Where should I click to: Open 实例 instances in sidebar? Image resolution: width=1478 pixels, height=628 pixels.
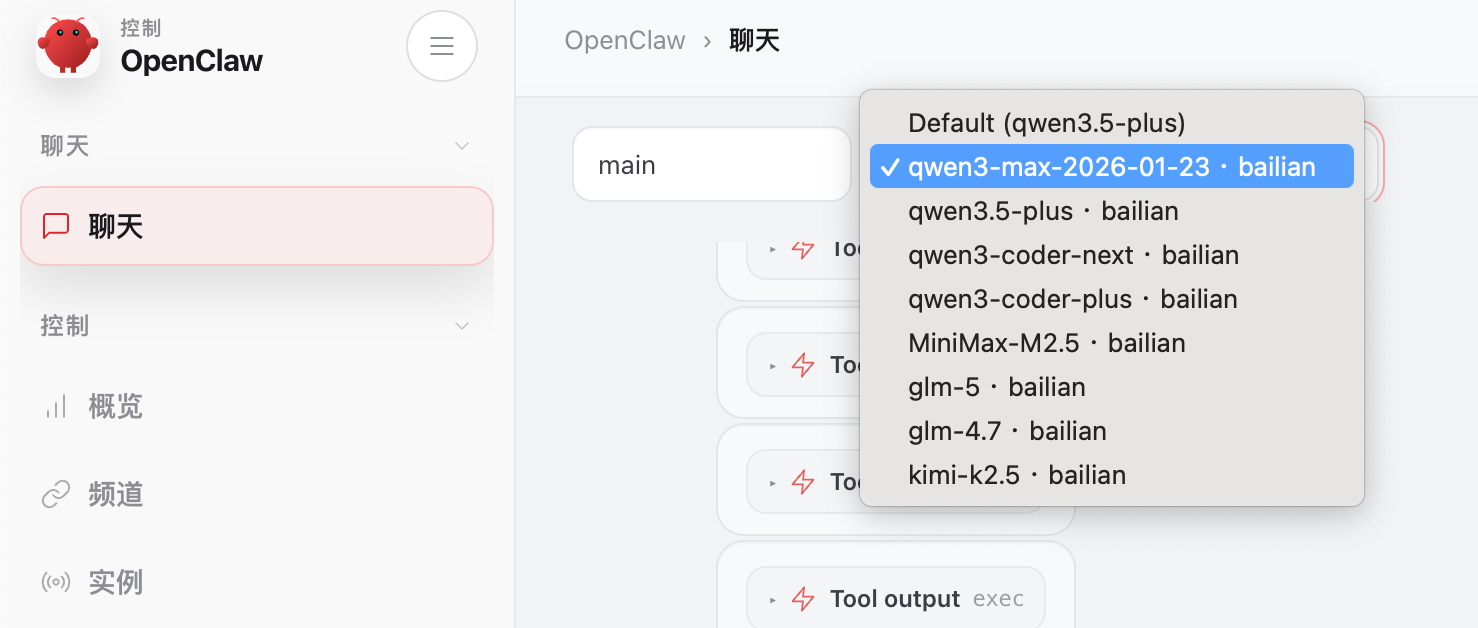coord(257,581)
